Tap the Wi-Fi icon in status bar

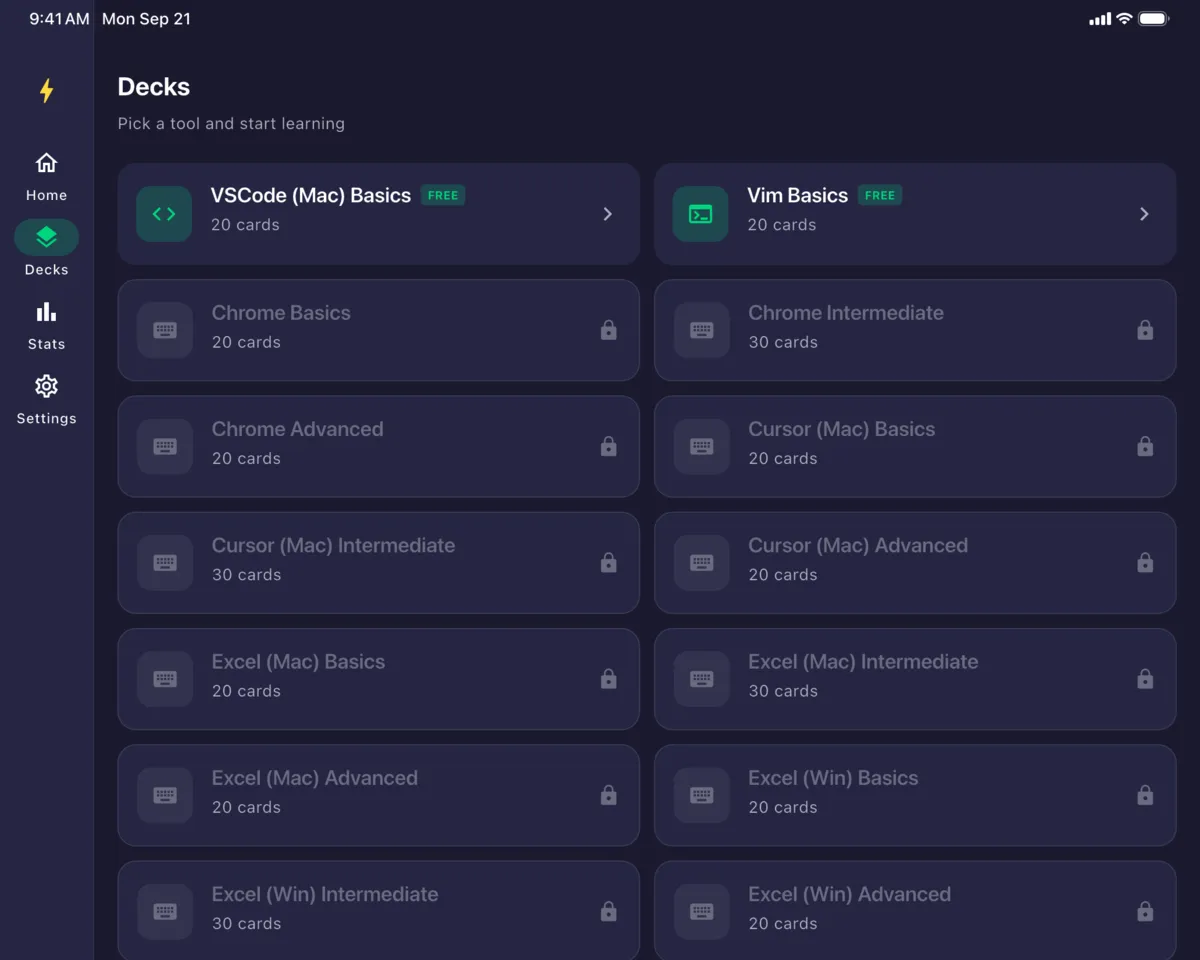[x=1124, y=19]
